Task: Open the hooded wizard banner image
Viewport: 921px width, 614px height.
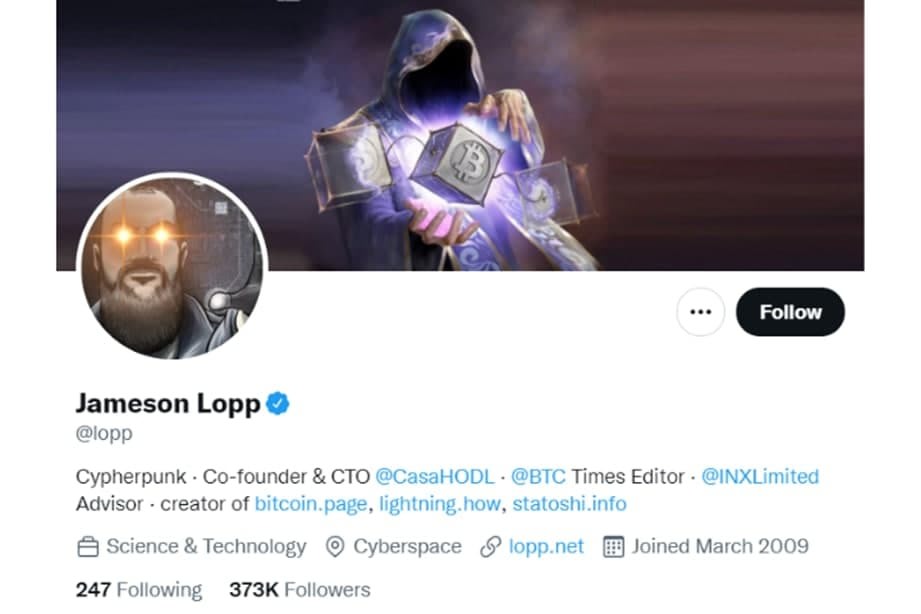Action: [460, 135]
